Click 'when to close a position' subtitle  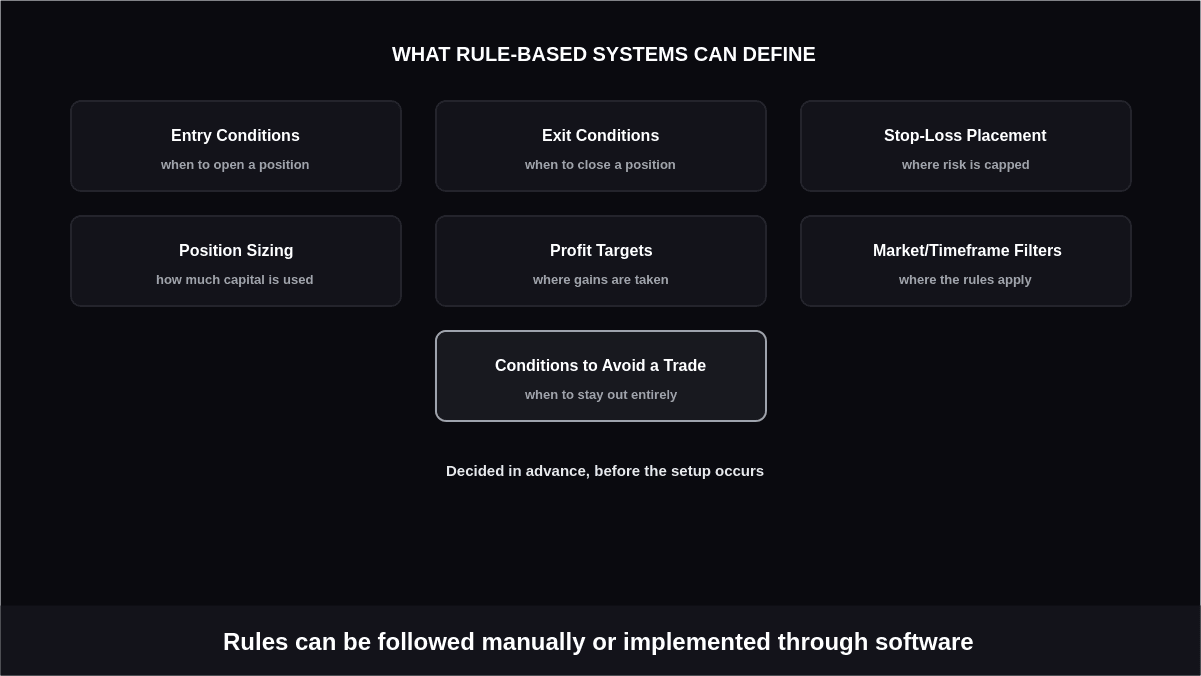(600, 165)
